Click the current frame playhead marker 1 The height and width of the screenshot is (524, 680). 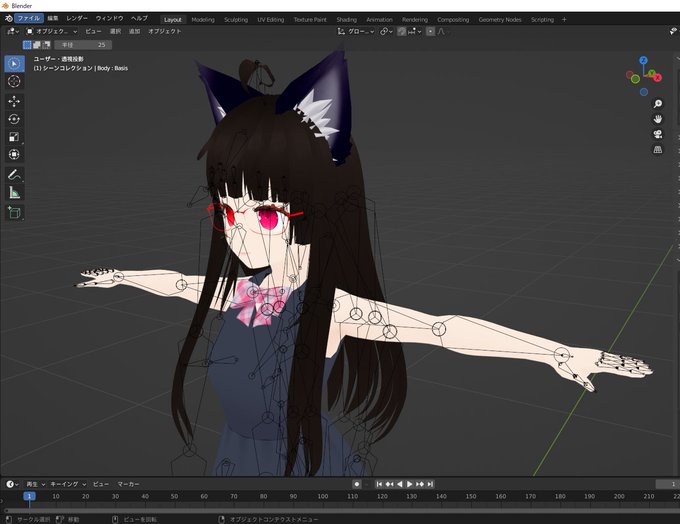[29, 496]
